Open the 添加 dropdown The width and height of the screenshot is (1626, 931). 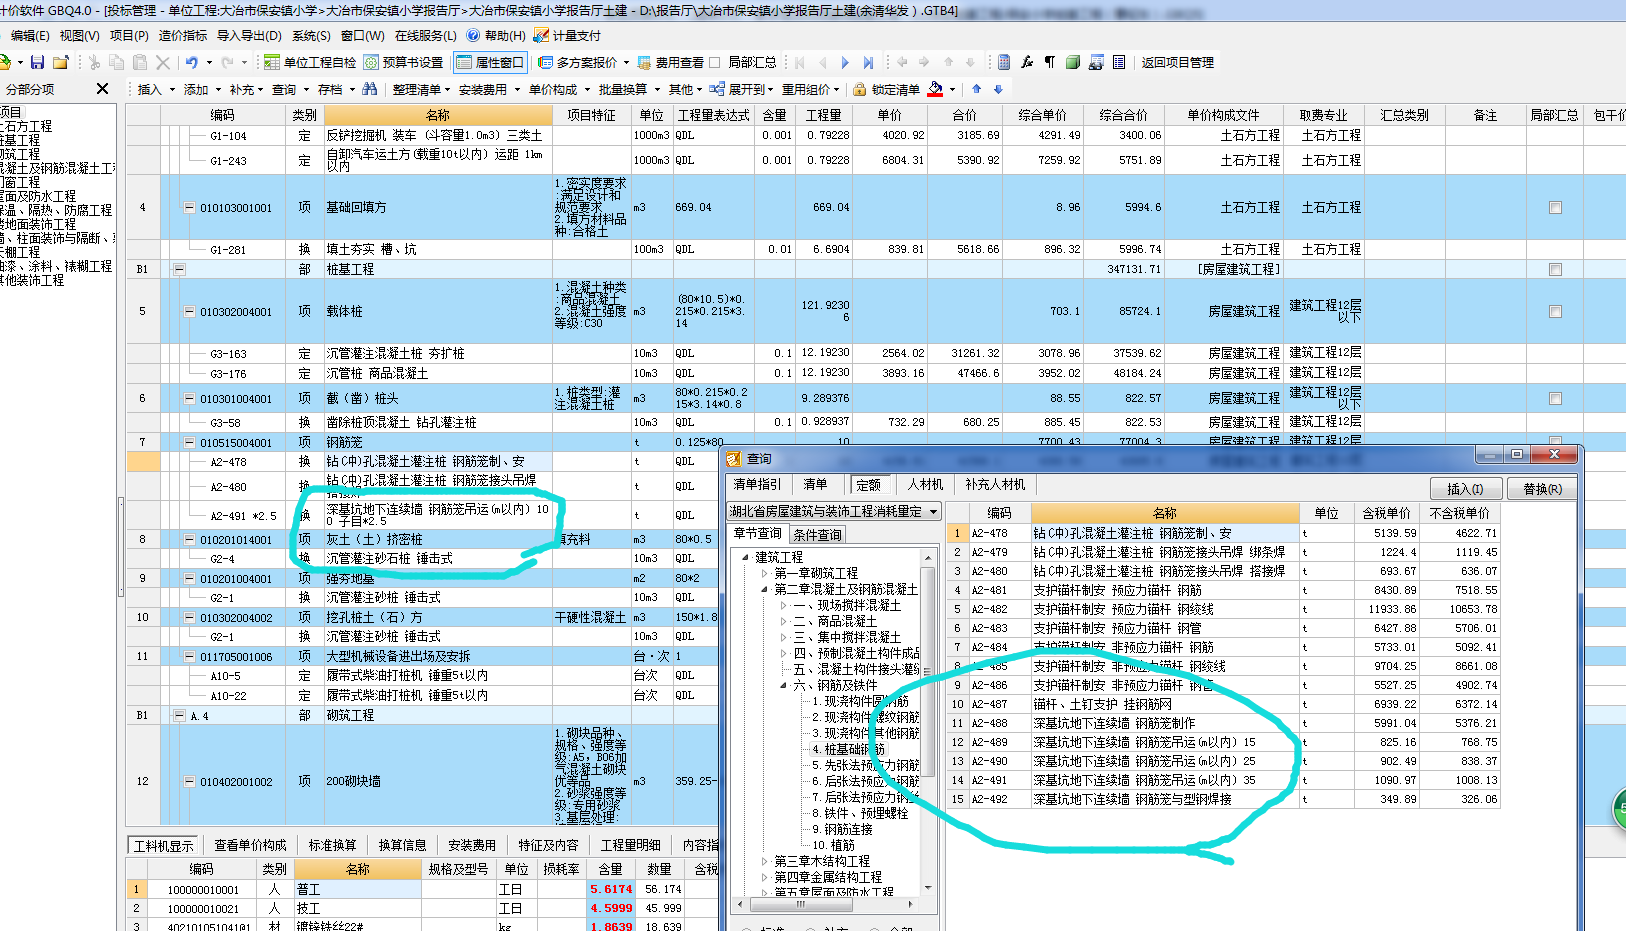coord(219,89)
